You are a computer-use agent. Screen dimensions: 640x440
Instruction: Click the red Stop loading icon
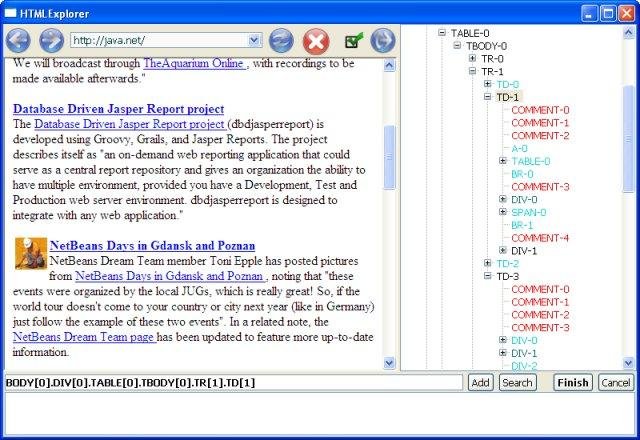(316, 41)
